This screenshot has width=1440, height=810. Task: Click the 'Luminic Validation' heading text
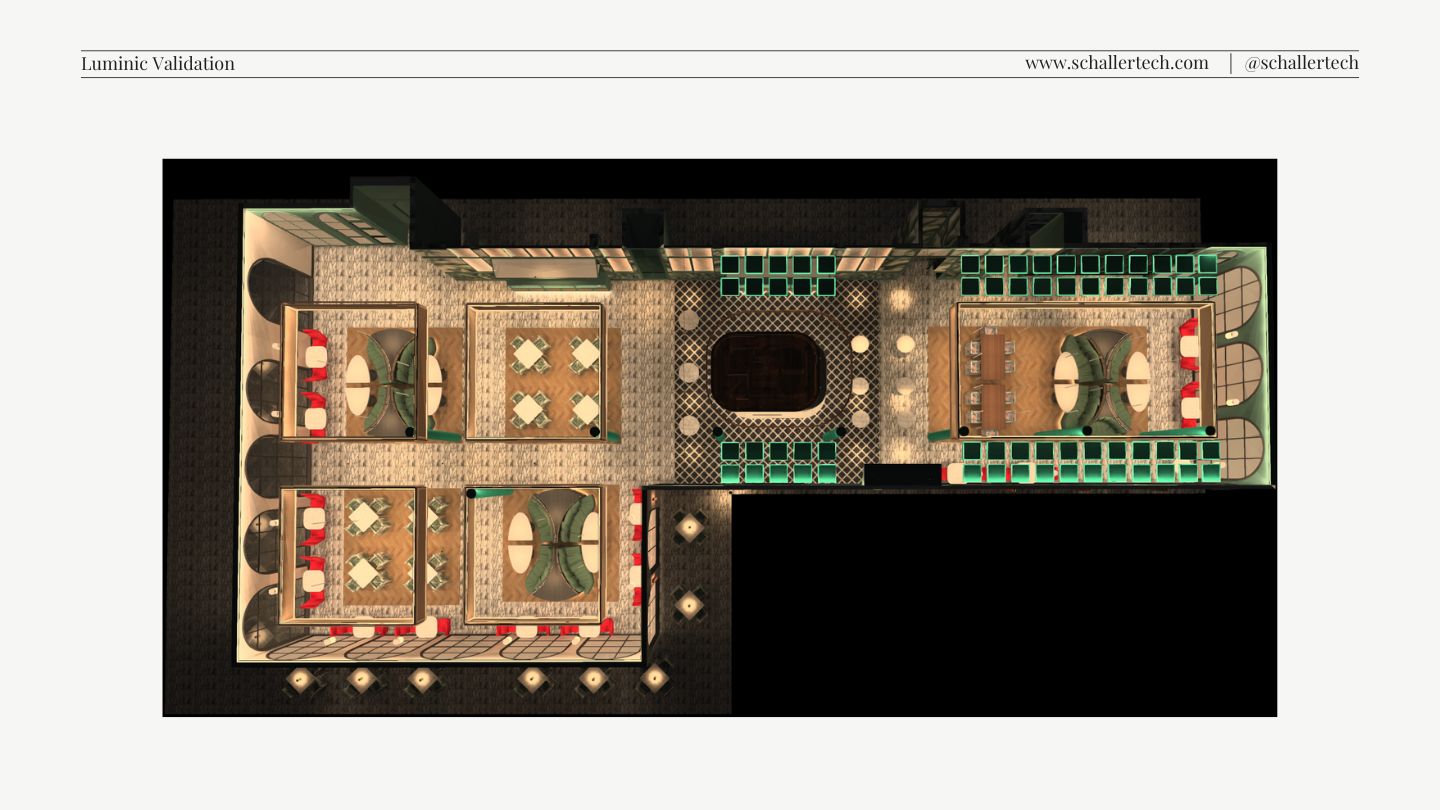[158, 64]
